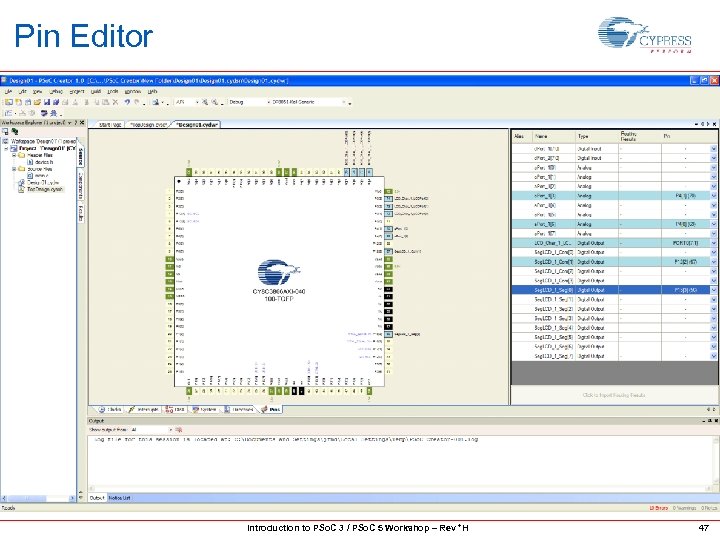Open the Build menu

96,91
